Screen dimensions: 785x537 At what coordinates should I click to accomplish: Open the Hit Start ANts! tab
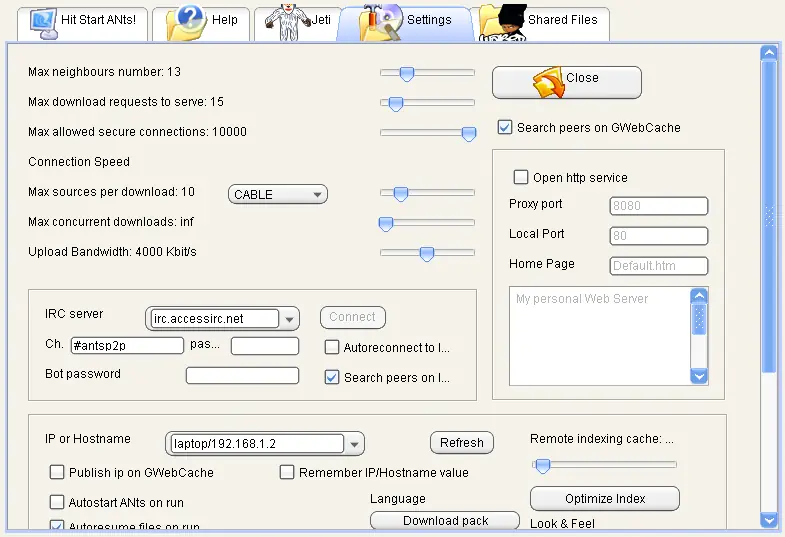pyautogui.click(x=83, y=24)
